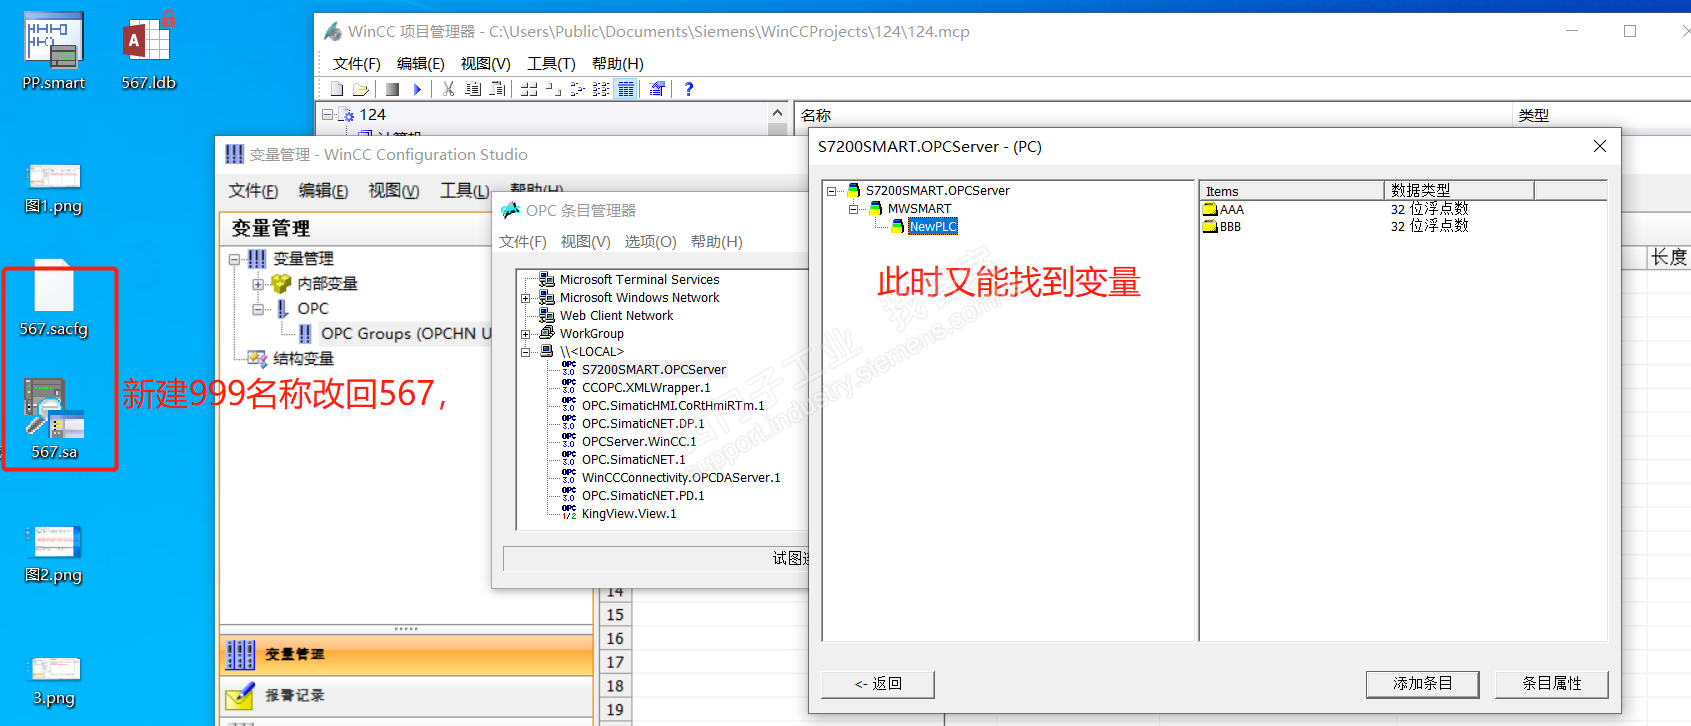
Task: Open the 报警记录 navigation bar button
Action: 406,696
